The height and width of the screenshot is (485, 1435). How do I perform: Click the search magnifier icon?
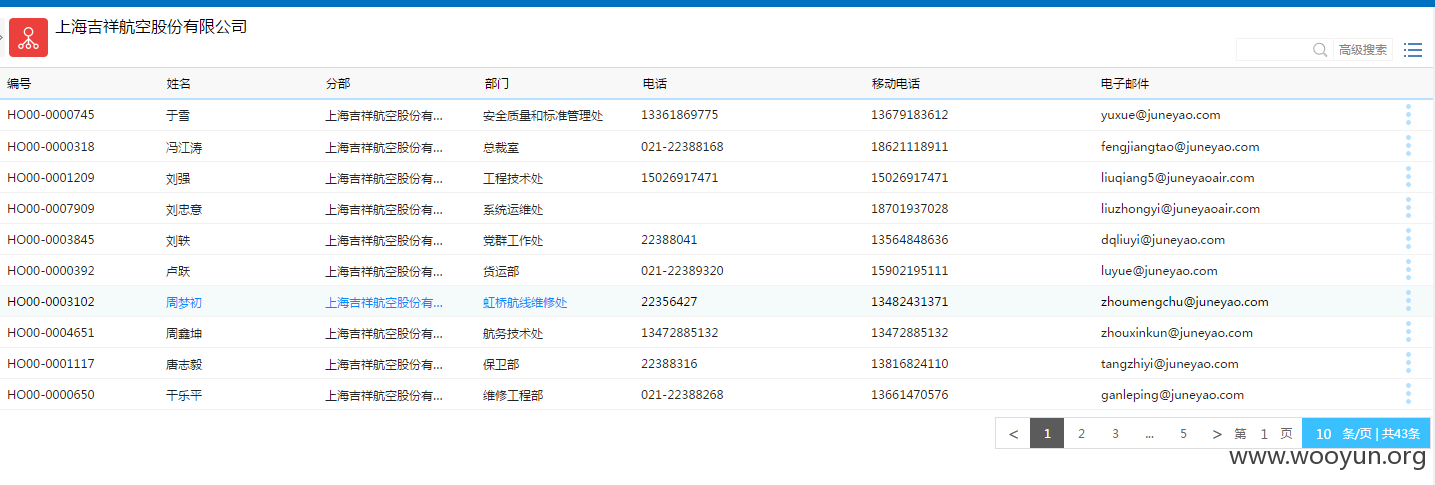tap(1320, 50)
